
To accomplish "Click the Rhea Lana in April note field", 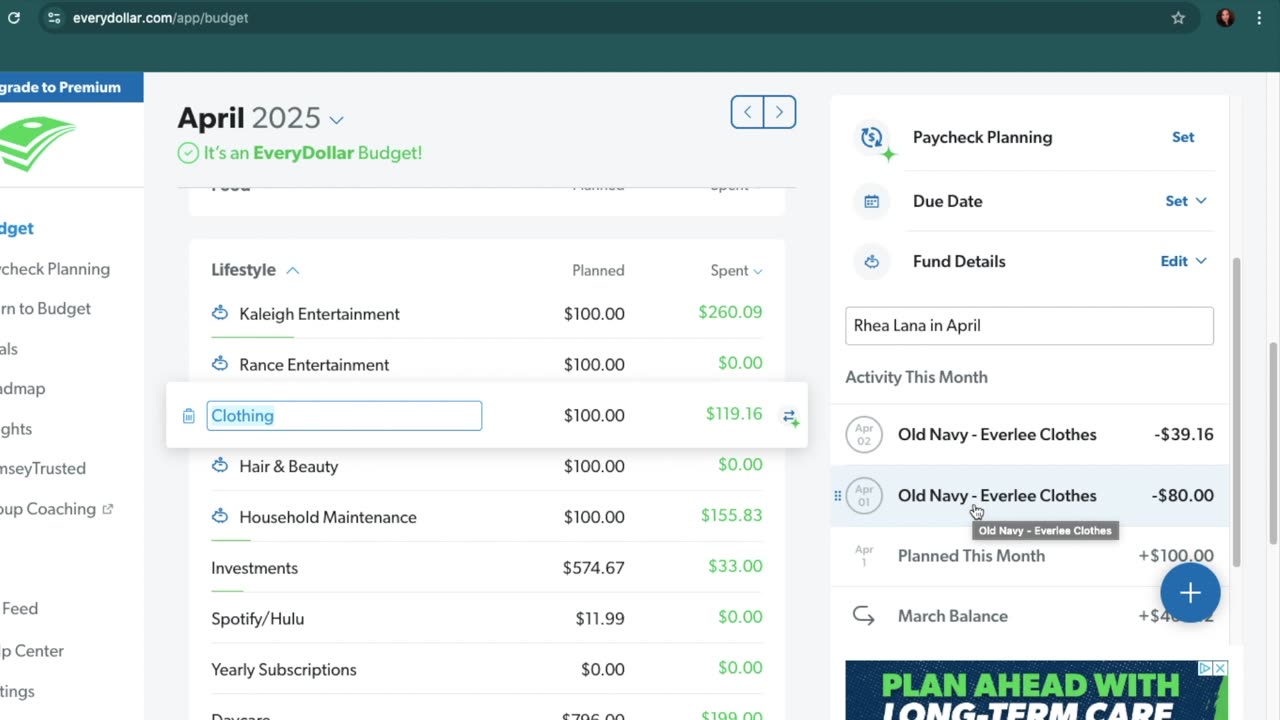I will coord(1029,326).
